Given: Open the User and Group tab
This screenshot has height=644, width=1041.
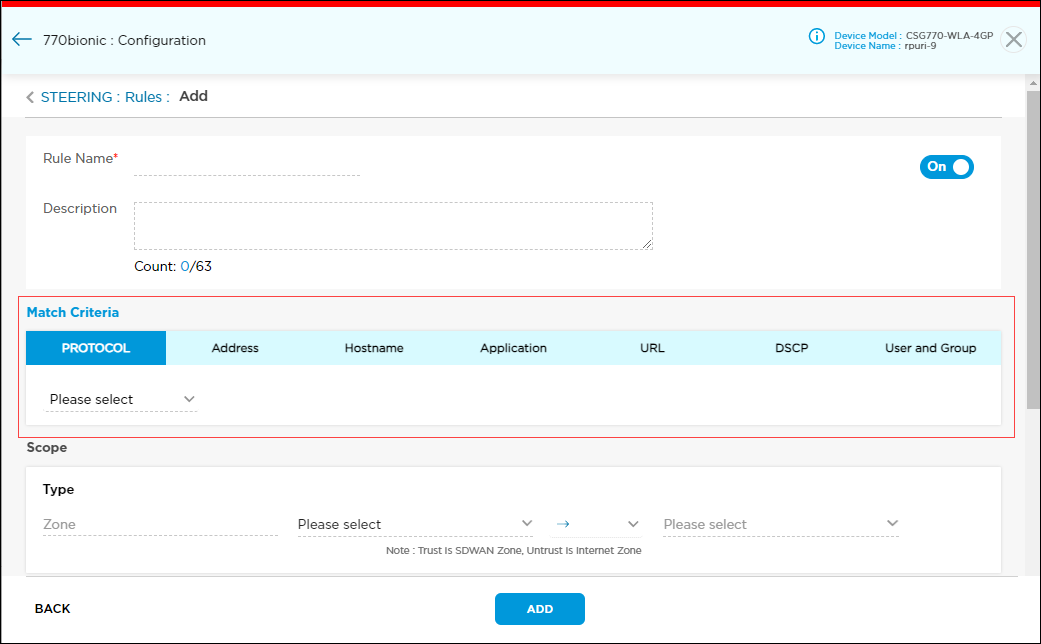Looking at the screenshot, I should point(930,348).
